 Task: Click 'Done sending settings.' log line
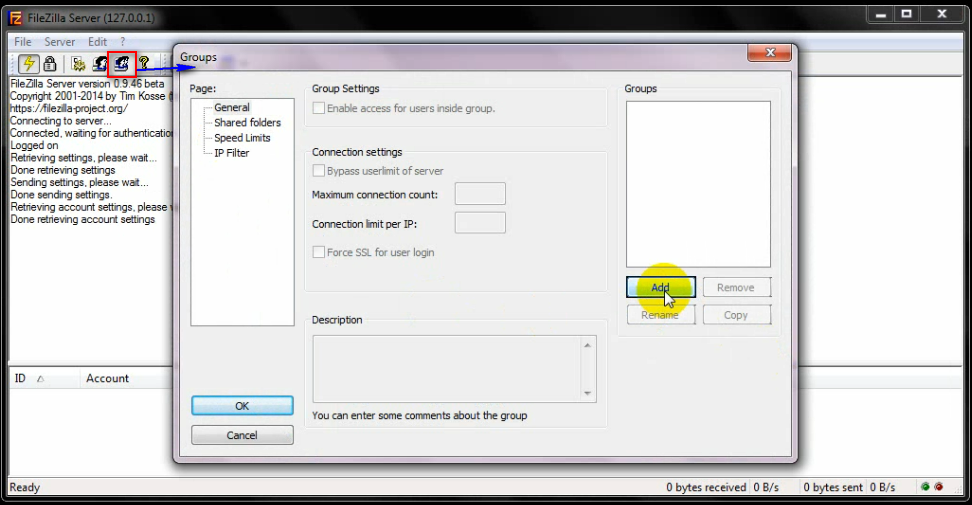(61, 195)
